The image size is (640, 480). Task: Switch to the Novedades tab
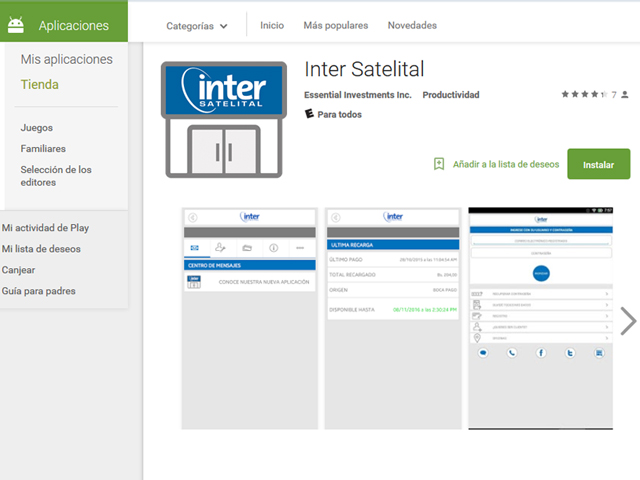pos(412,25)
